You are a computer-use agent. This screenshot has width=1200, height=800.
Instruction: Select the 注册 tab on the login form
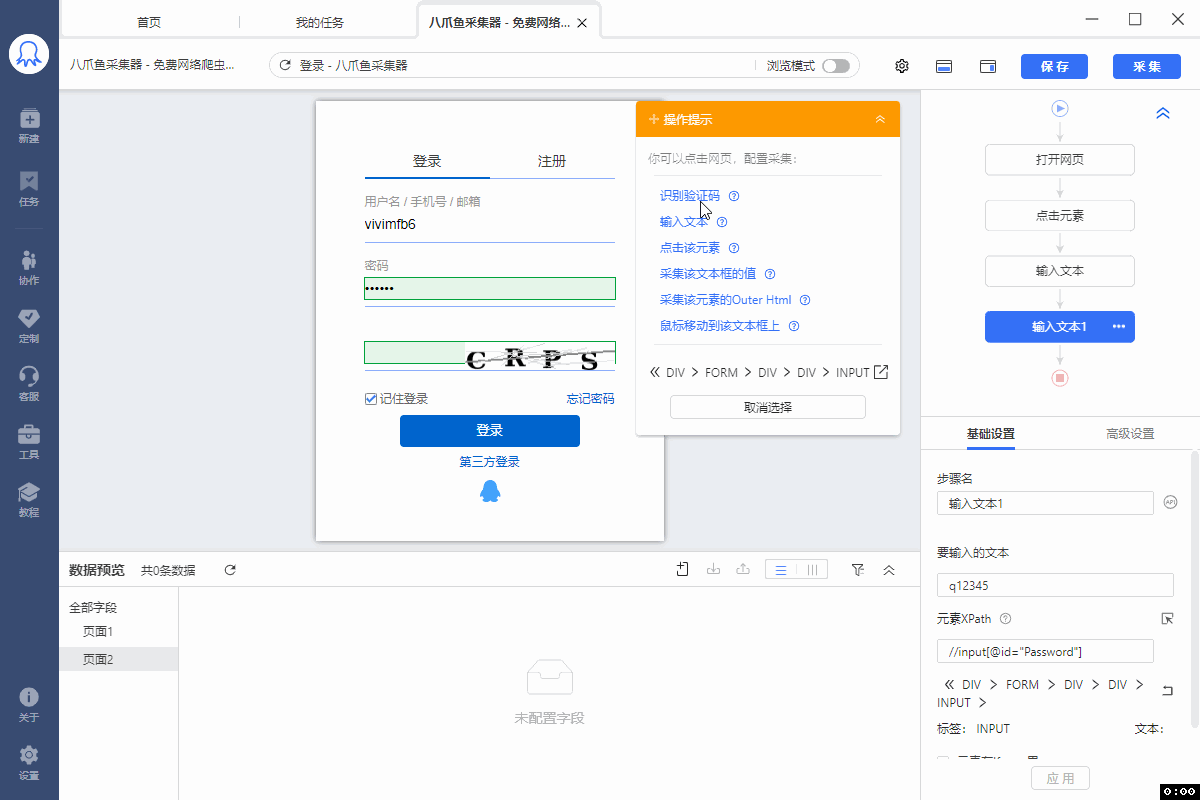tap(552, 161)
